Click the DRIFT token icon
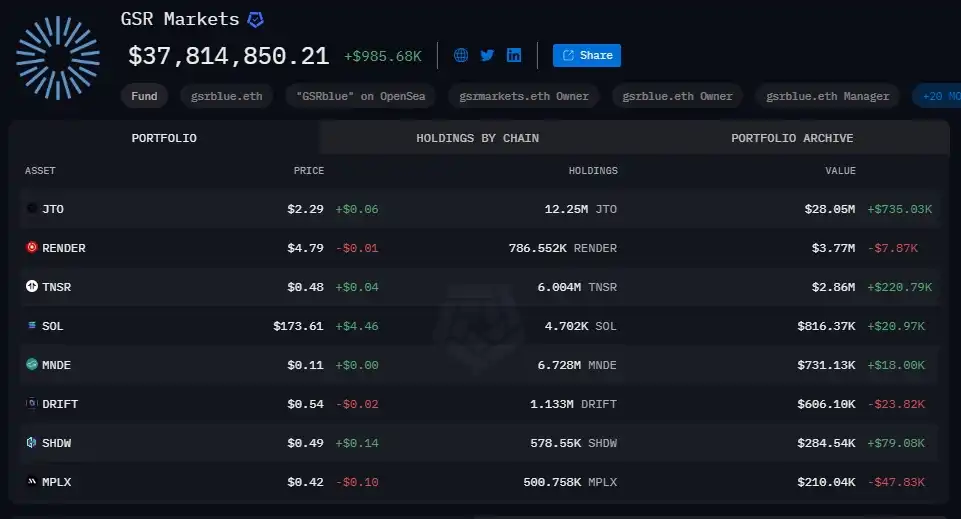Image resolution: width=961 pixels, height=519 pixels. point(32,403)
